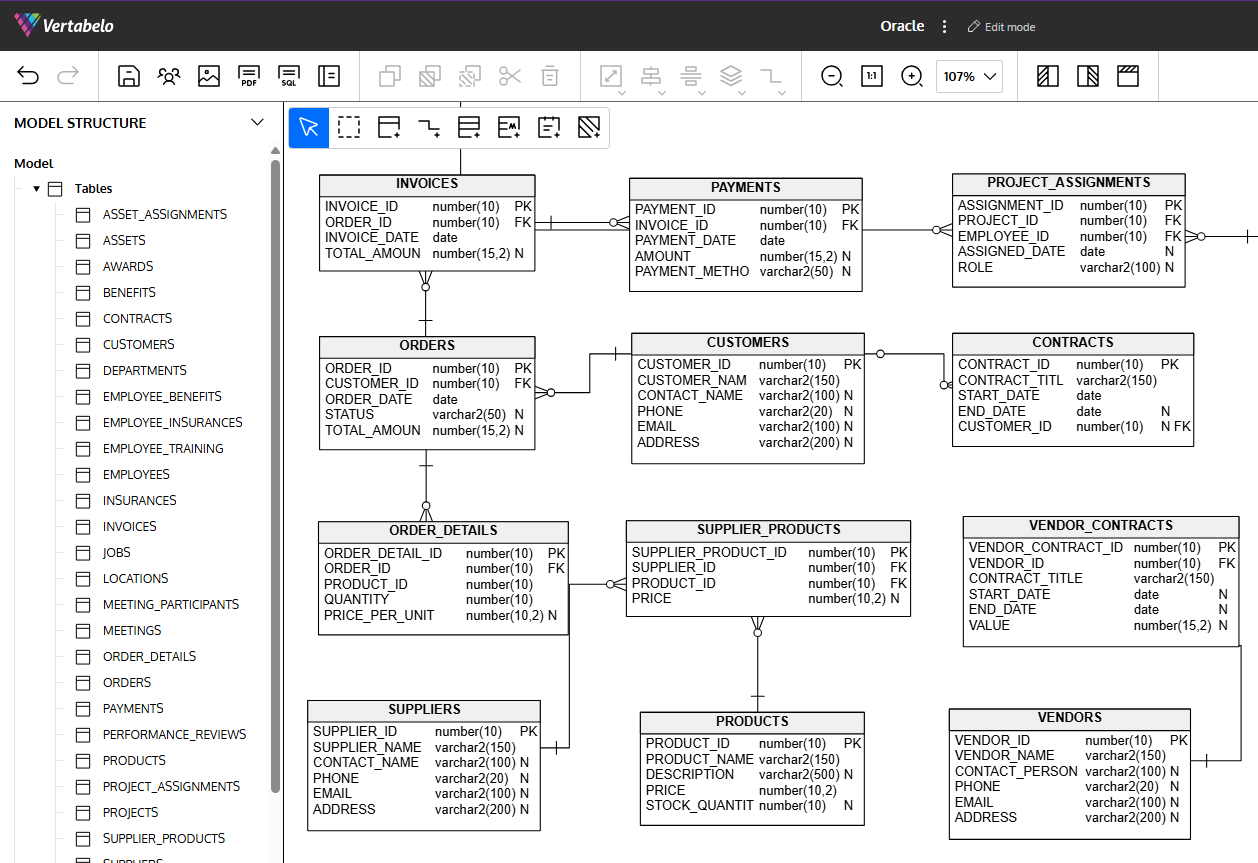Image resolution: width=1258 pixels, height=863 pixels.
Task: Open horizontal align options icon
Action: [651, 76]
